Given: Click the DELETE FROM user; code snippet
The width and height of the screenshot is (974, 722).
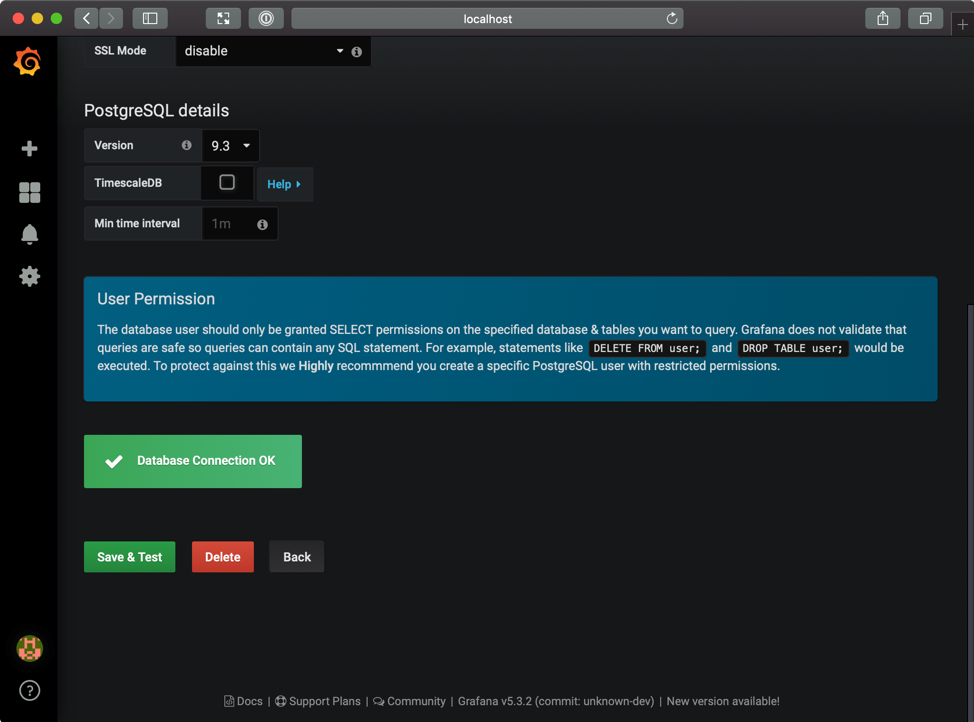Looking at the screenshot, I should pos(647,348).
